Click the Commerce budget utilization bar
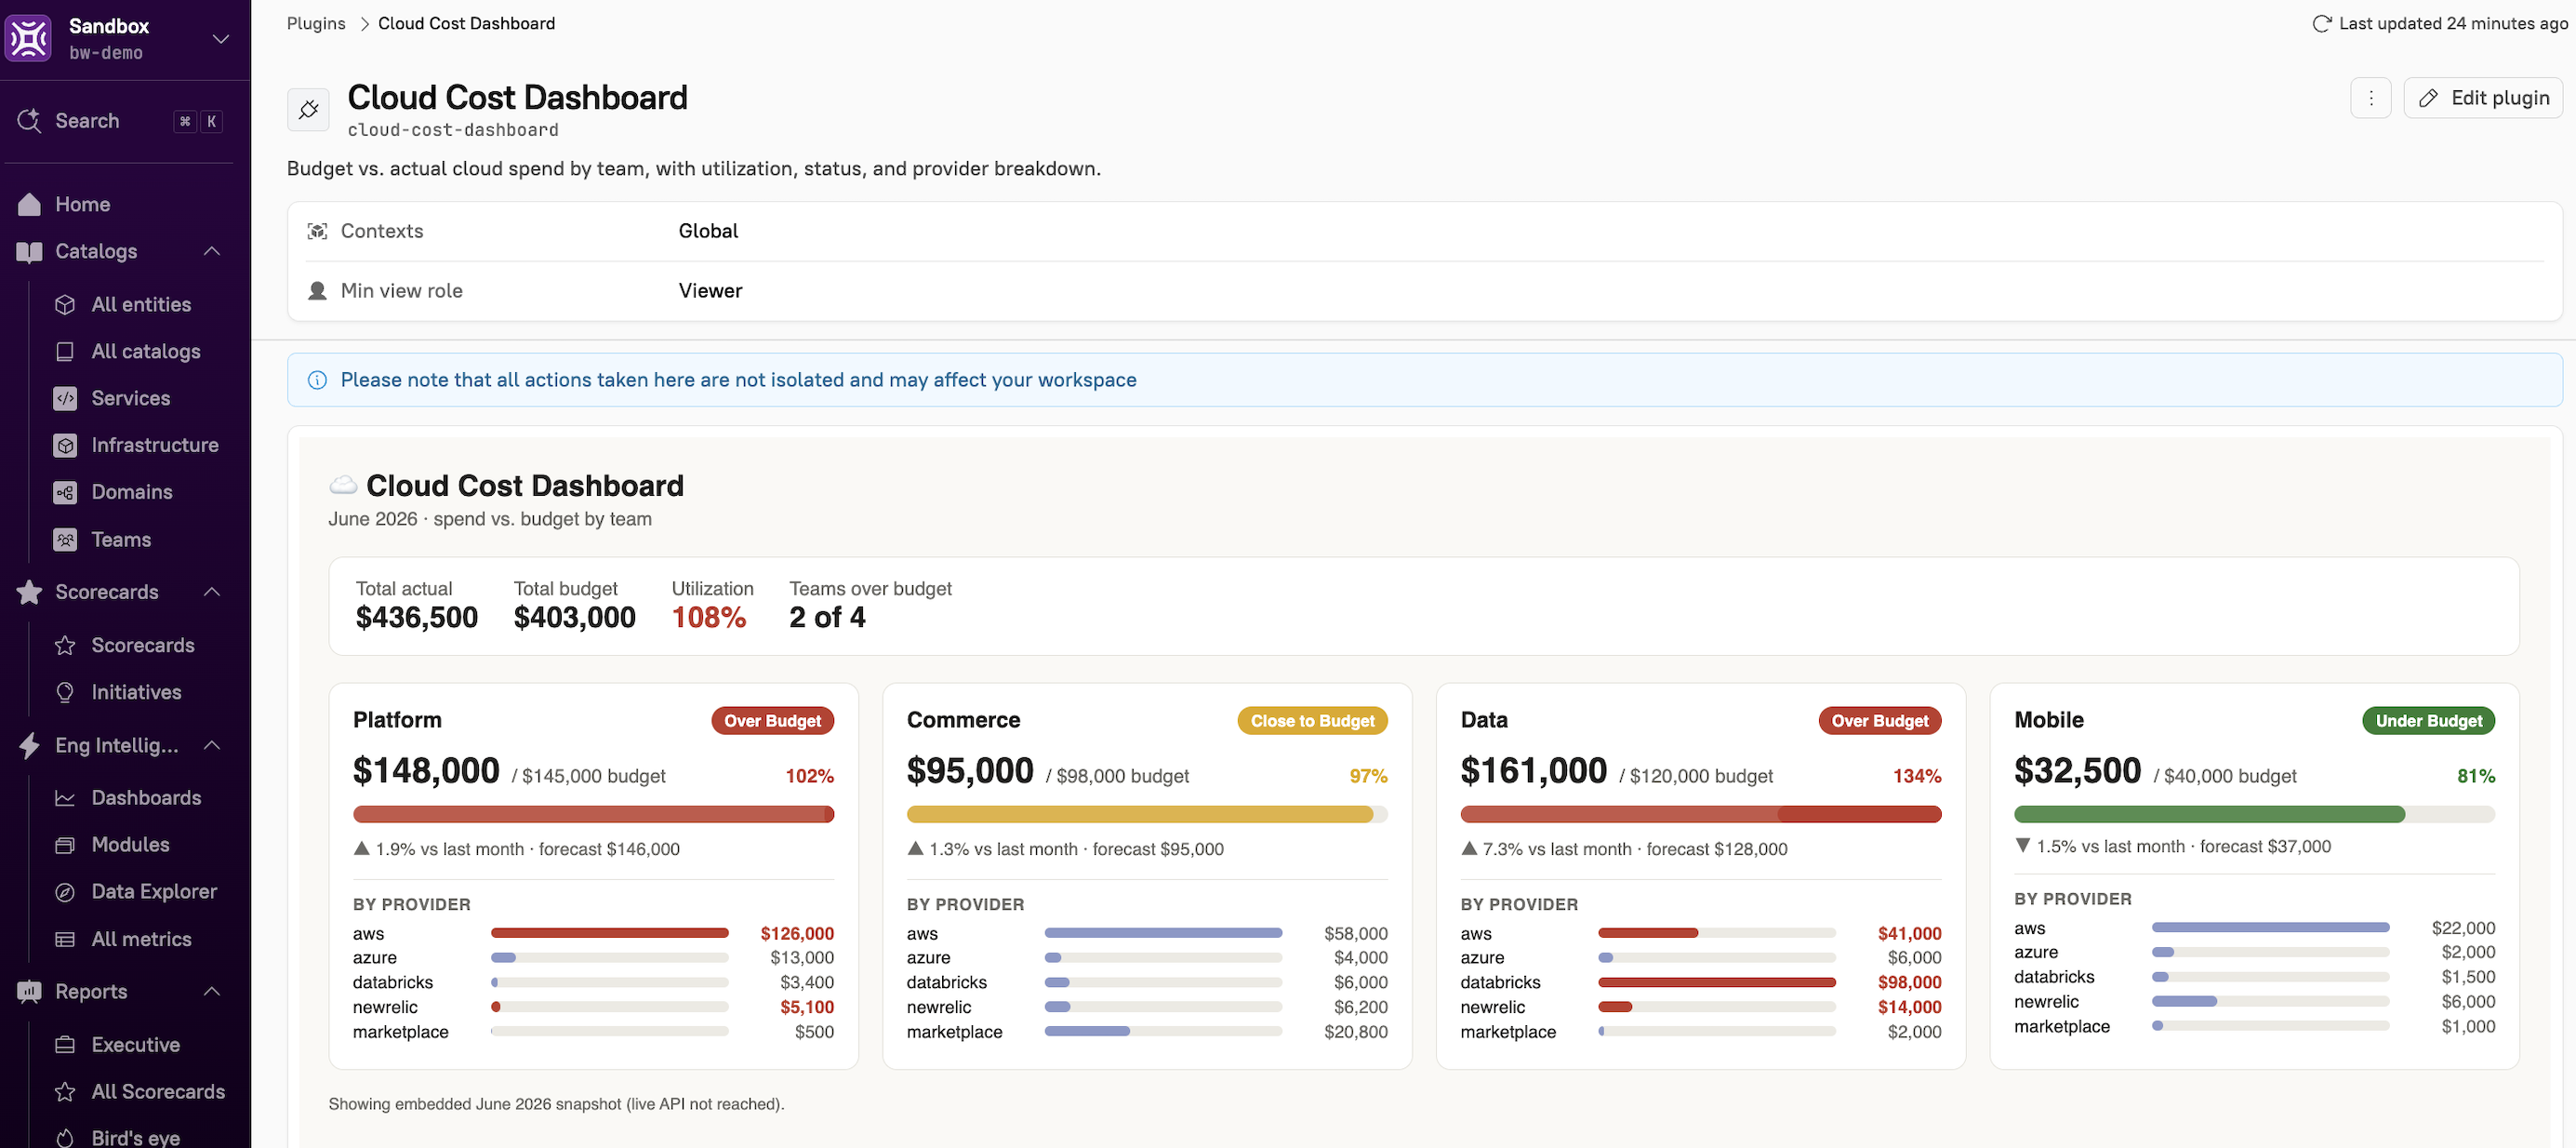Screen dimensions: 2576x1148 coord(1147,814)
